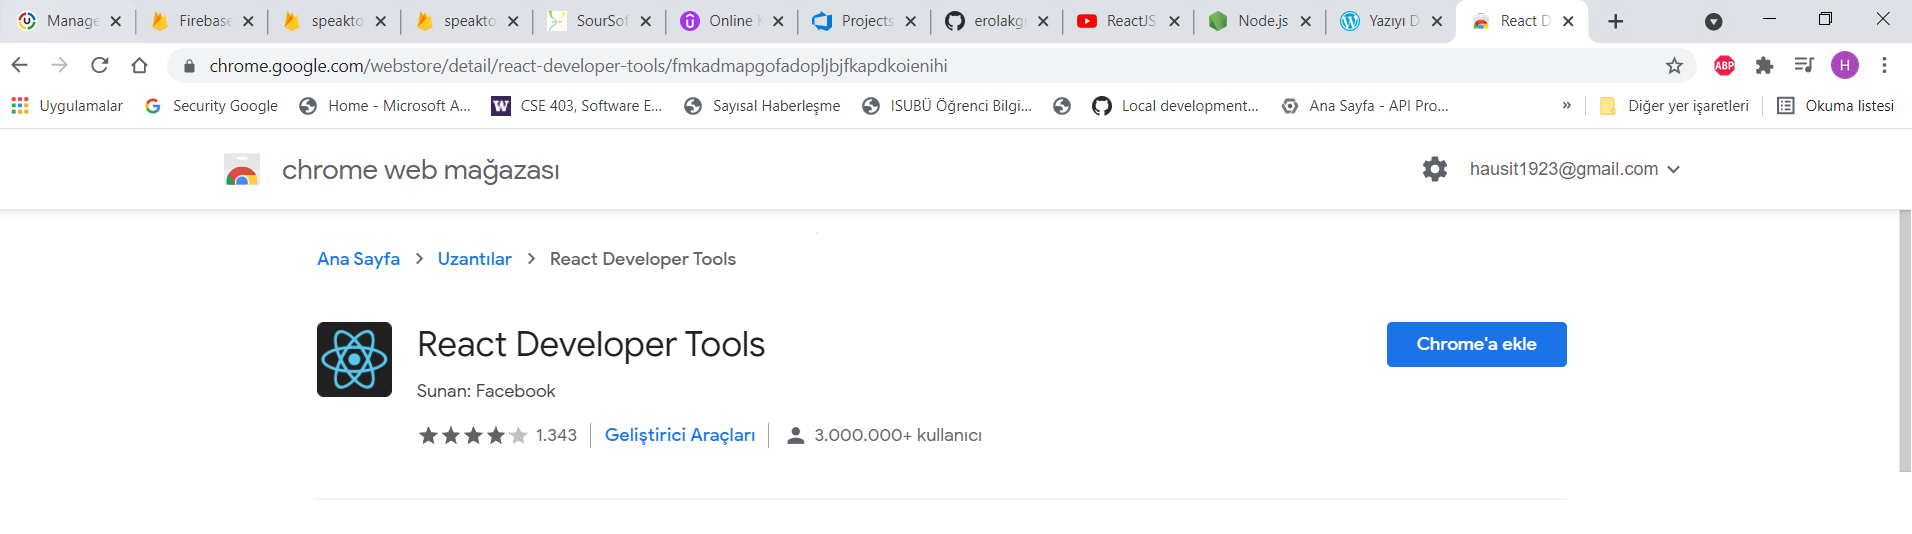
Task: Click the bookmark star icon in address bar
Action: [1674, 66]
